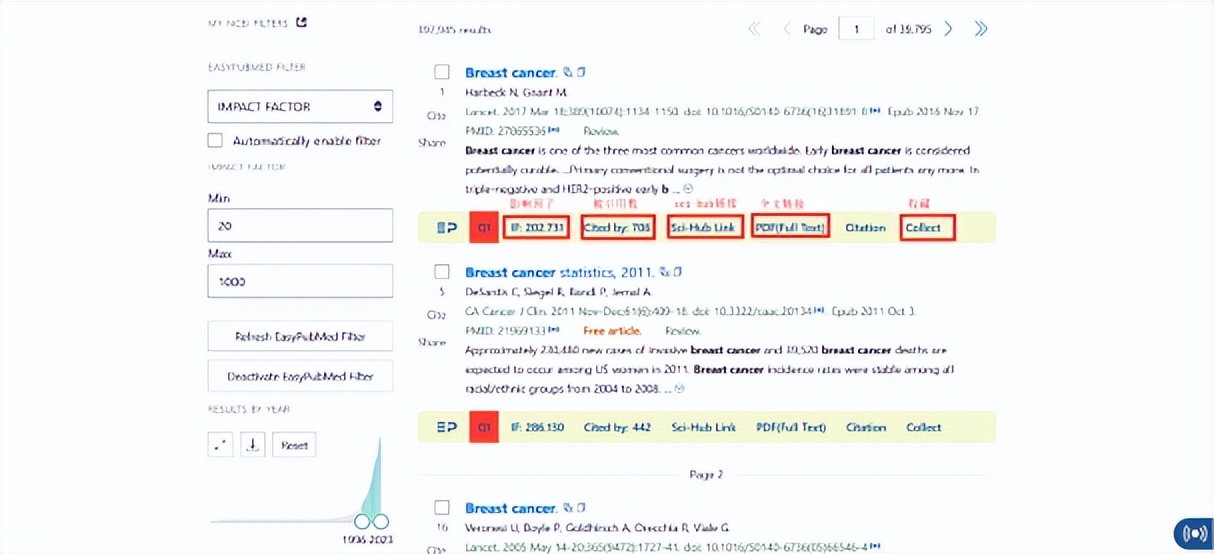Expand the results by year chart

click(x=220, y=445)
